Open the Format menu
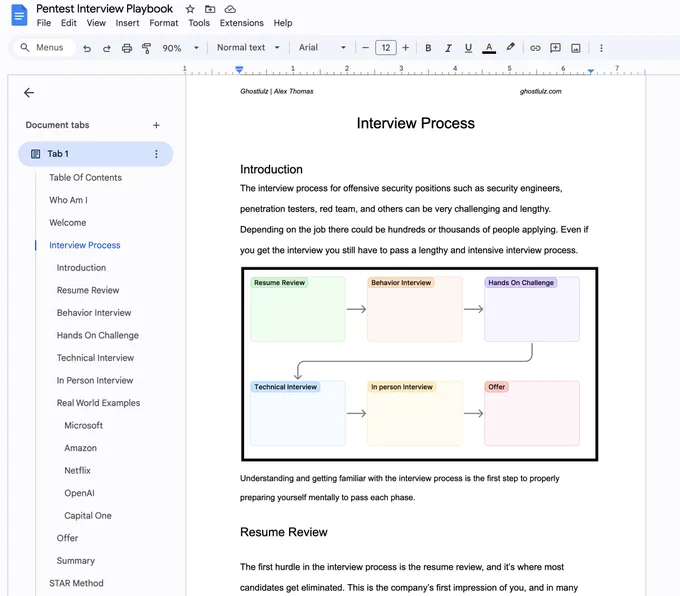Image resolution: width=680 pixels, height=596 pixels. 163,23
